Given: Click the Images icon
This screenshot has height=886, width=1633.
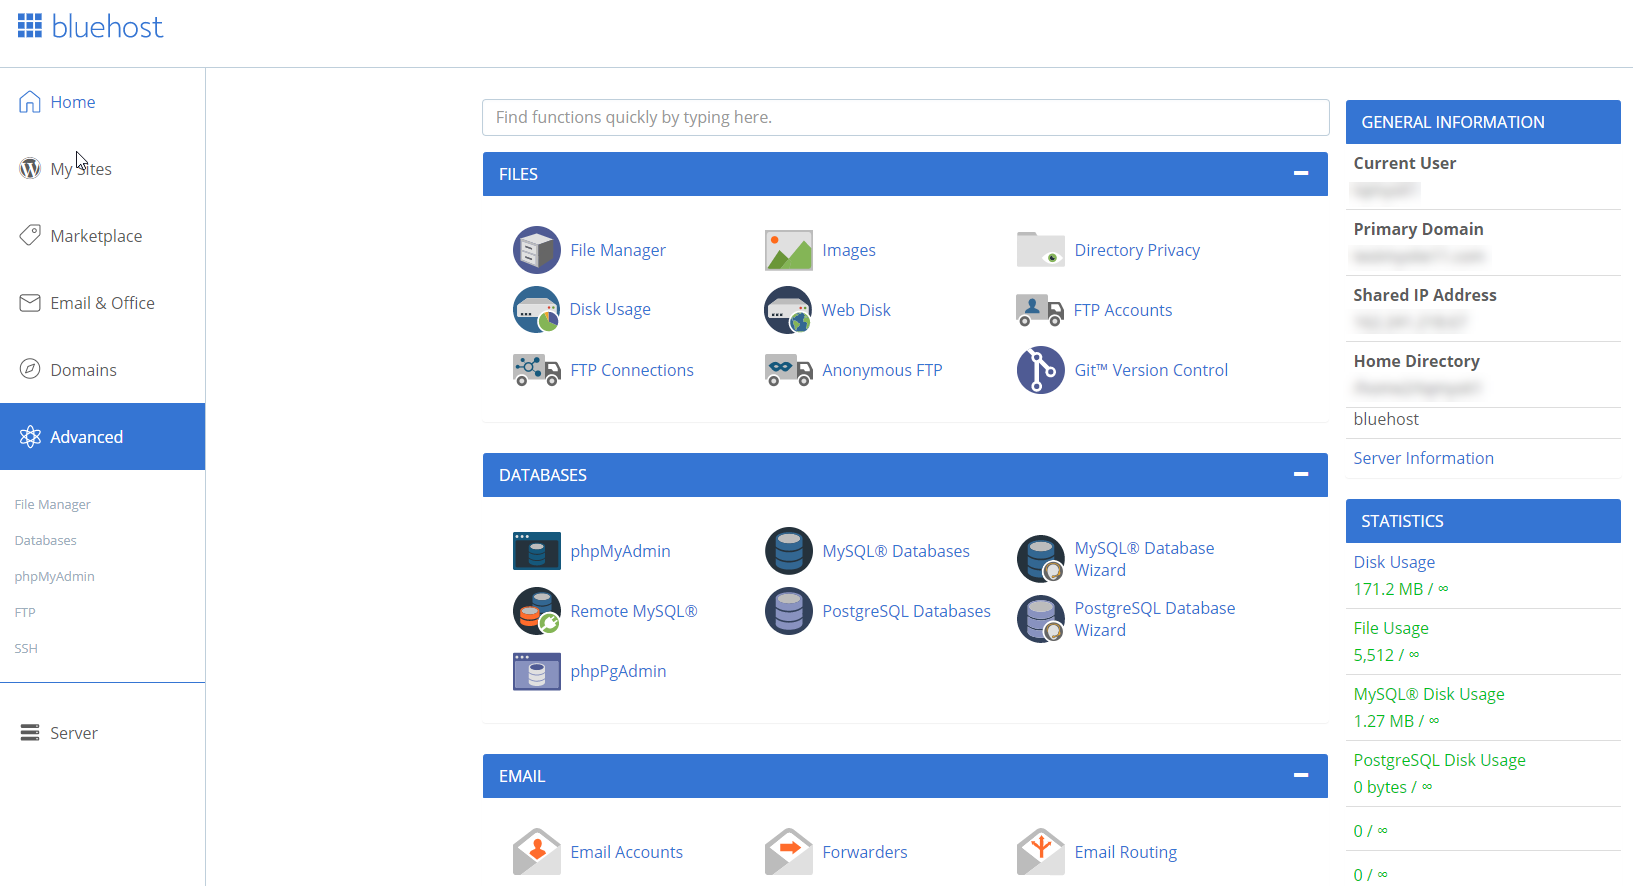Looking at the screenshot, I should pyautogui.click(x=789, y=250).
